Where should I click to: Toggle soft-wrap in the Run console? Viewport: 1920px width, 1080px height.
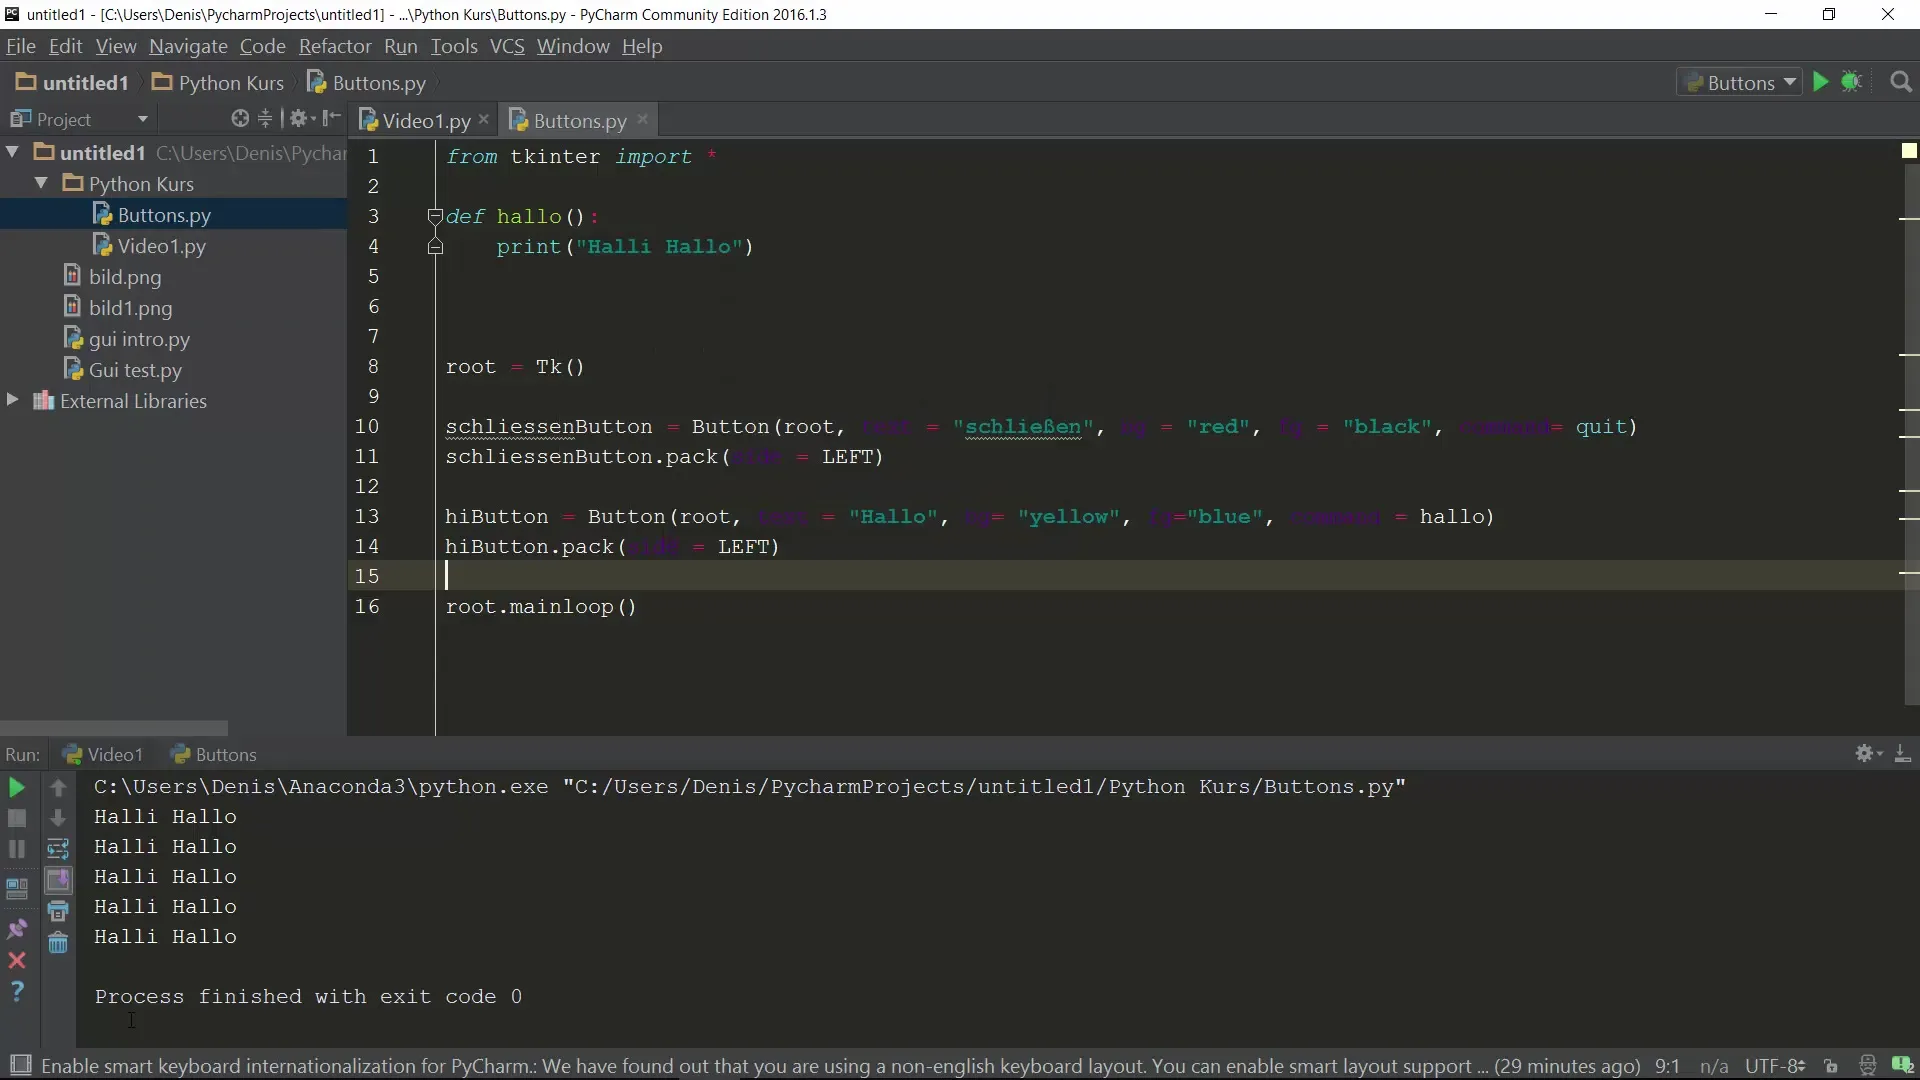[58, 849]
